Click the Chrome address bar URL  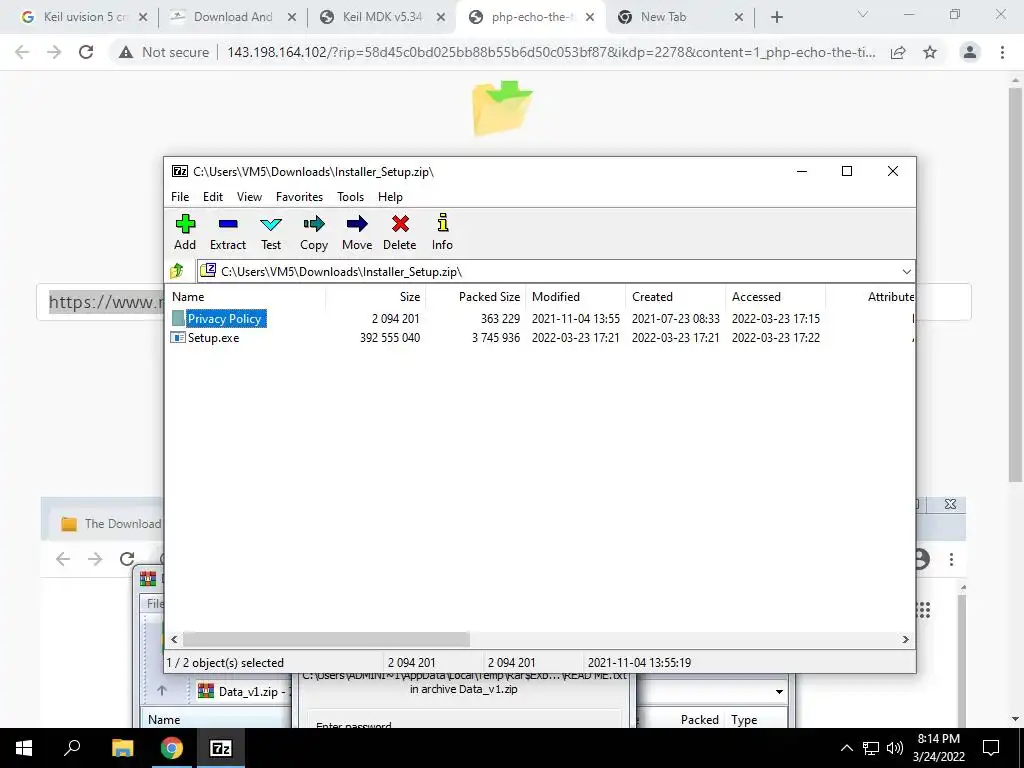(x=551, y=52)
